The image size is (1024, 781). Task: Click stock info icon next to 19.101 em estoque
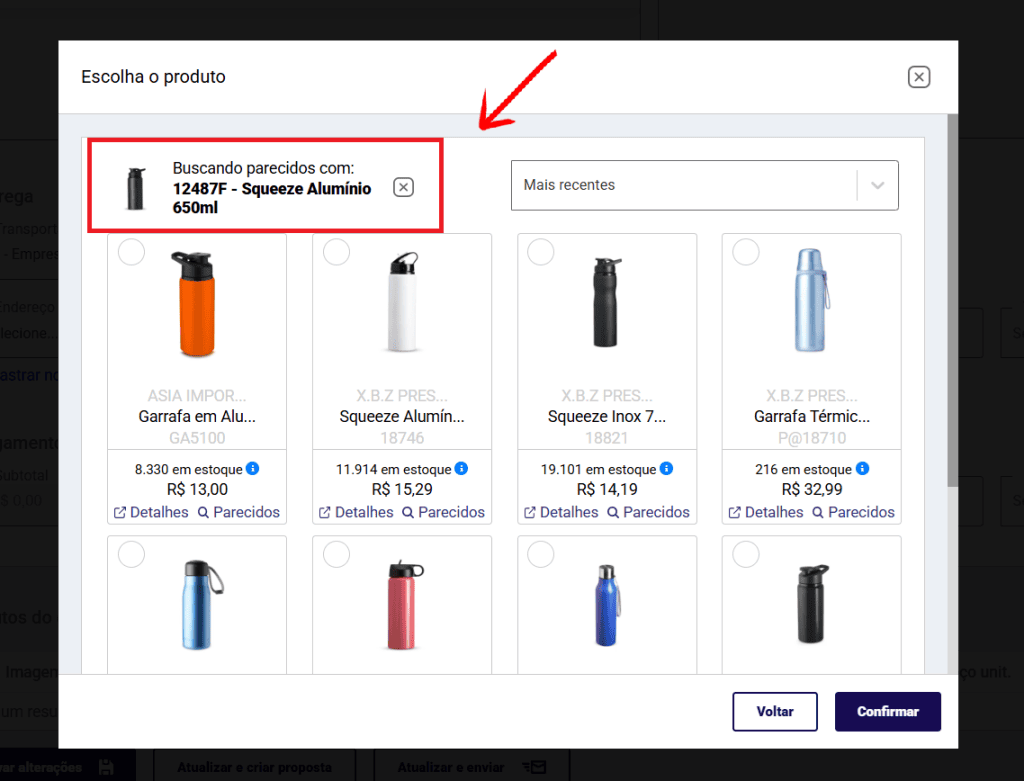[x=666, y=468]
